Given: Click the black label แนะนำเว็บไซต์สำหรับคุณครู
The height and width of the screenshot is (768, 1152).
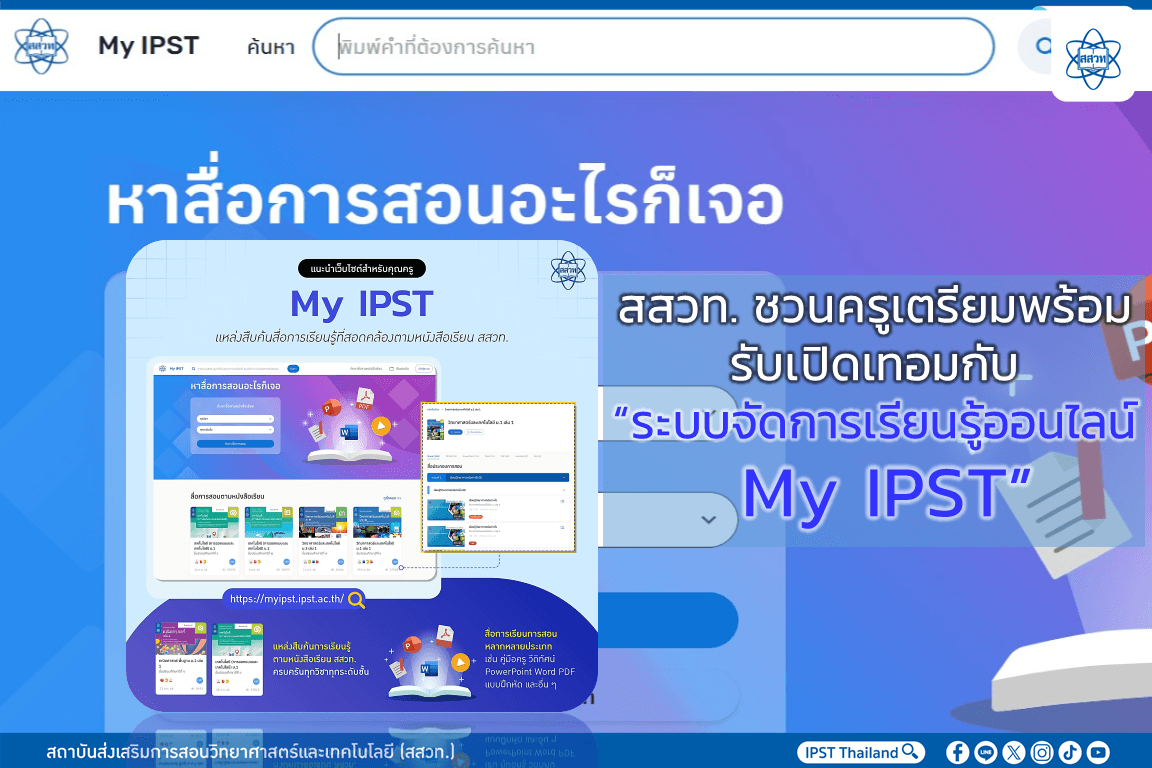Looking at the screenshot, I should (361, 269).
